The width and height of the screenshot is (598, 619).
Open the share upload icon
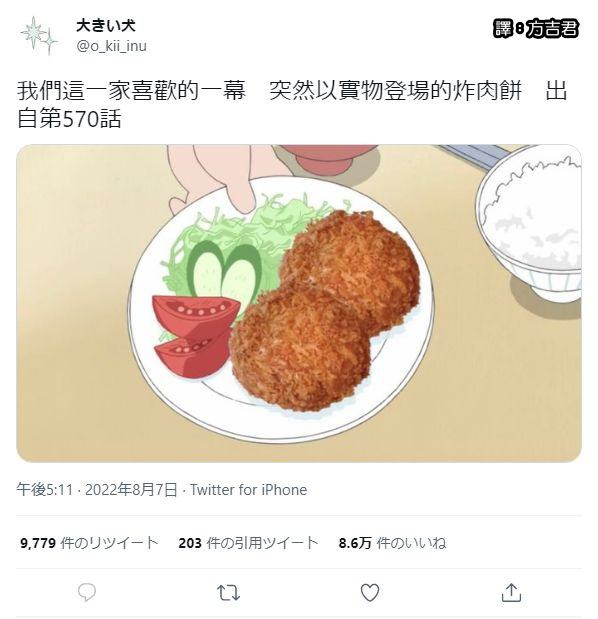pyautogui.click(x=511, y=592)
